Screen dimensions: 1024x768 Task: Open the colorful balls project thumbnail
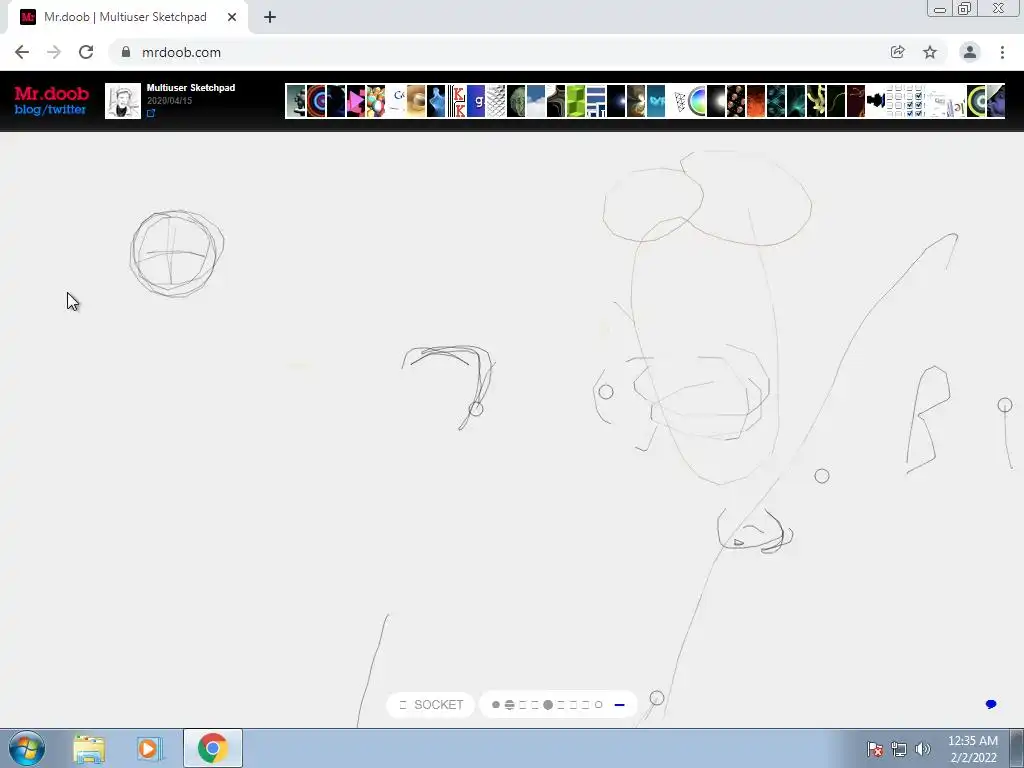[376, 101]
